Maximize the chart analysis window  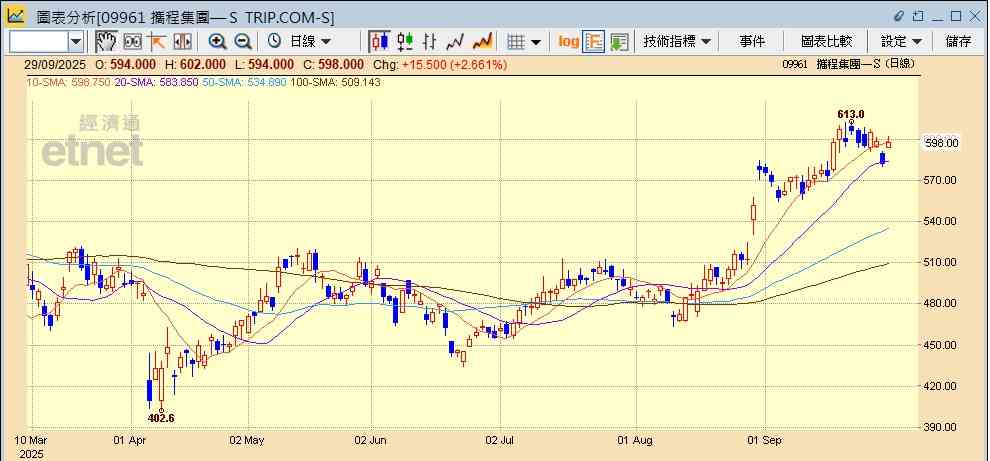click(956, 16)
